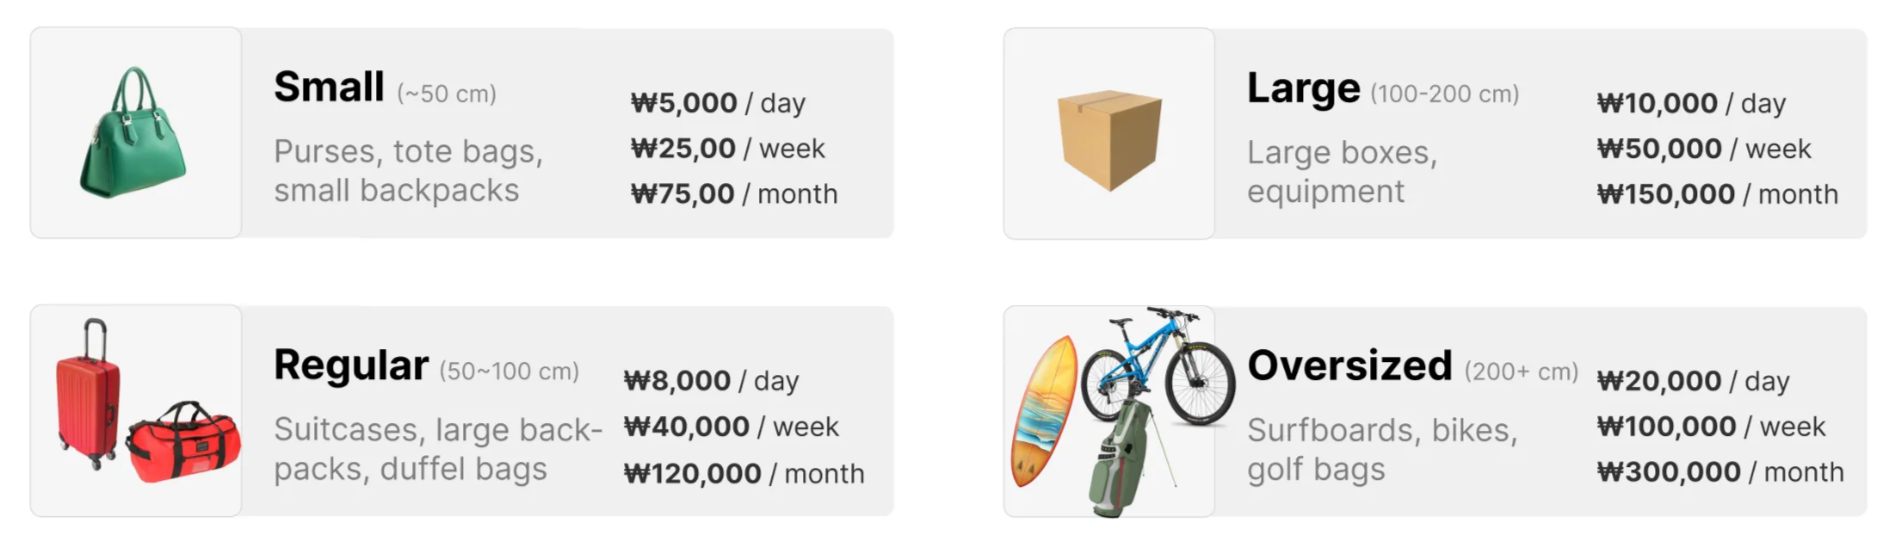Select the Large size heading
The height and width of the screenshot is (548, 1895).
[1304, 89]
